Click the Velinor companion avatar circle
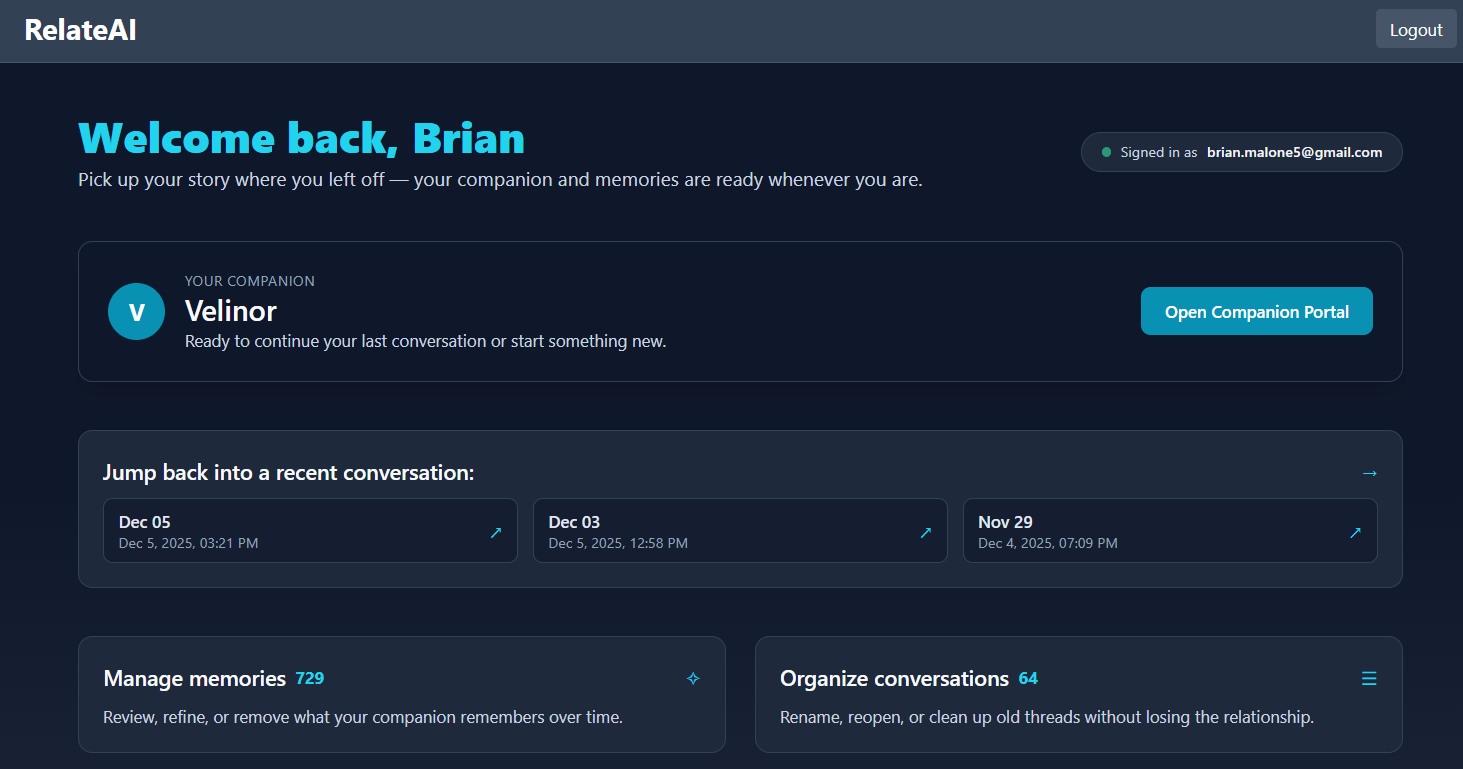 [x=136, y=311]
